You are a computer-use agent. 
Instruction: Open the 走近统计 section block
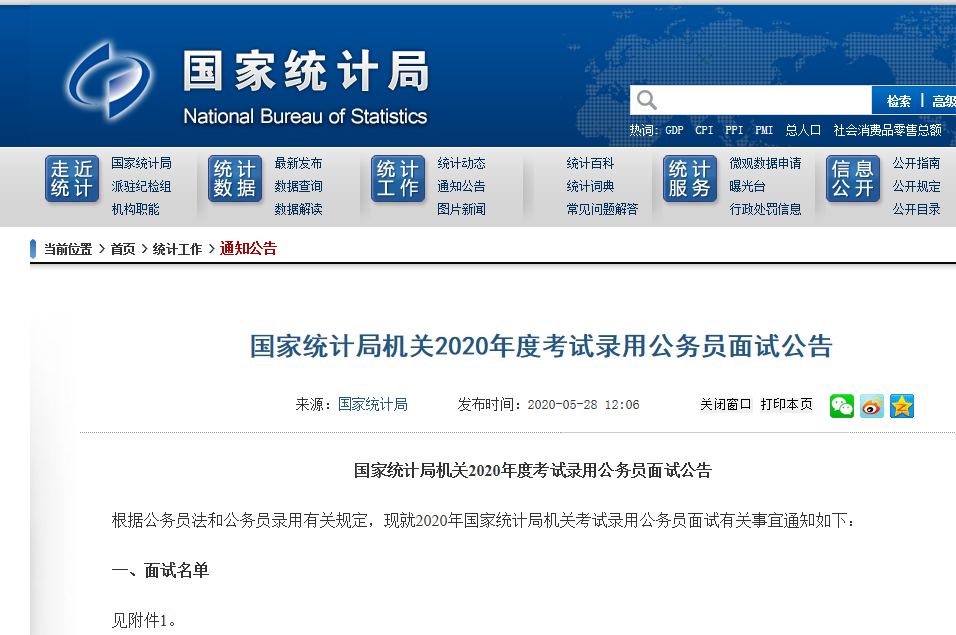(x=72, y=179)
